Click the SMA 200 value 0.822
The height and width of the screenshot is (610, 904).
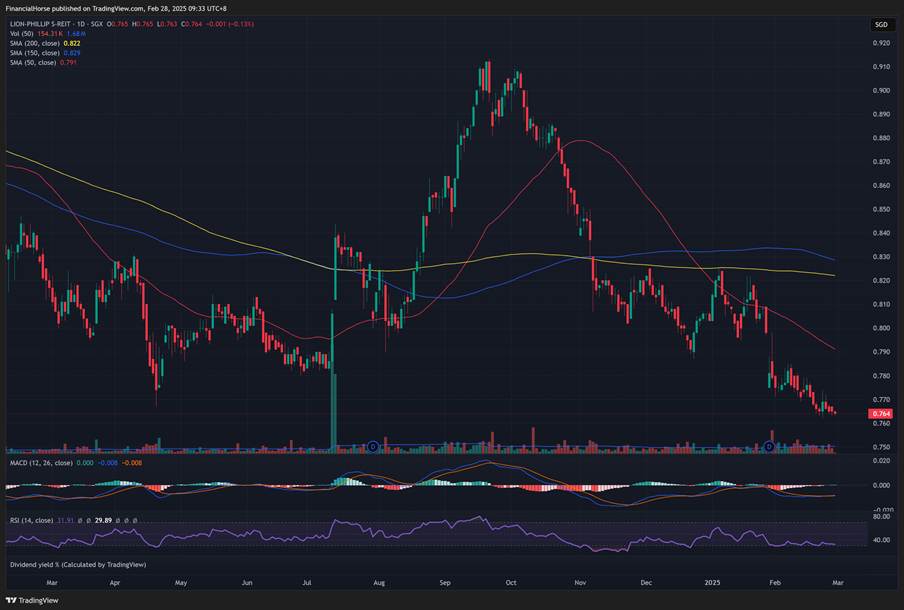[71, 43]
